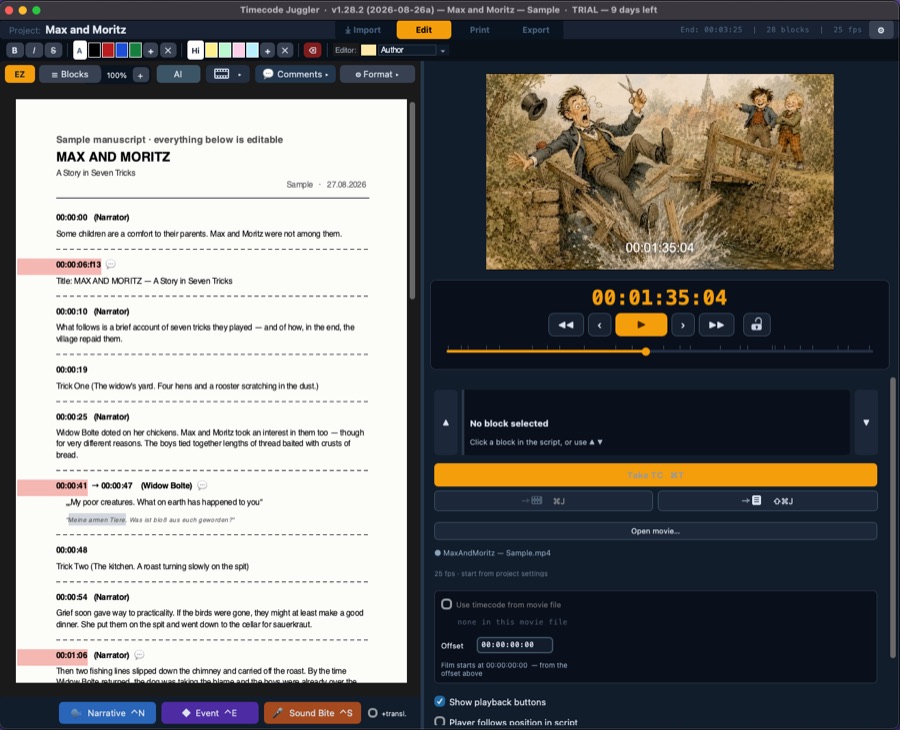Open the comment bubble on block 00:00:06:f13
This screenshot has width=900, height=730.
click(111, 265)
